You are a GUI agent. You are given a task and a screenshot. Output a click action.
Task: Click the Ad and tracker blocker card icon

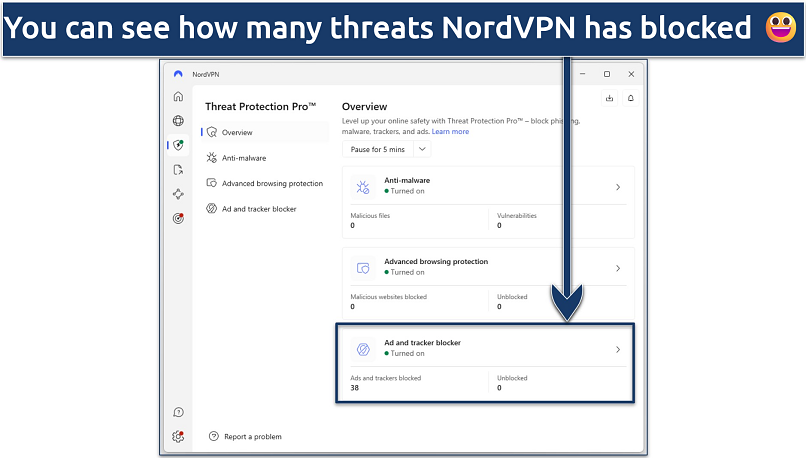pos(363,350)
